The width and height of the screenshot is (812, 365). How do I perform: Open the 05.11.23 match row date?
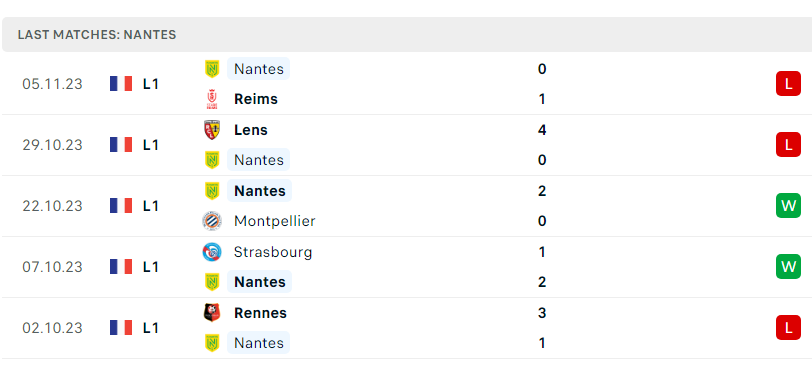point(52,84)
